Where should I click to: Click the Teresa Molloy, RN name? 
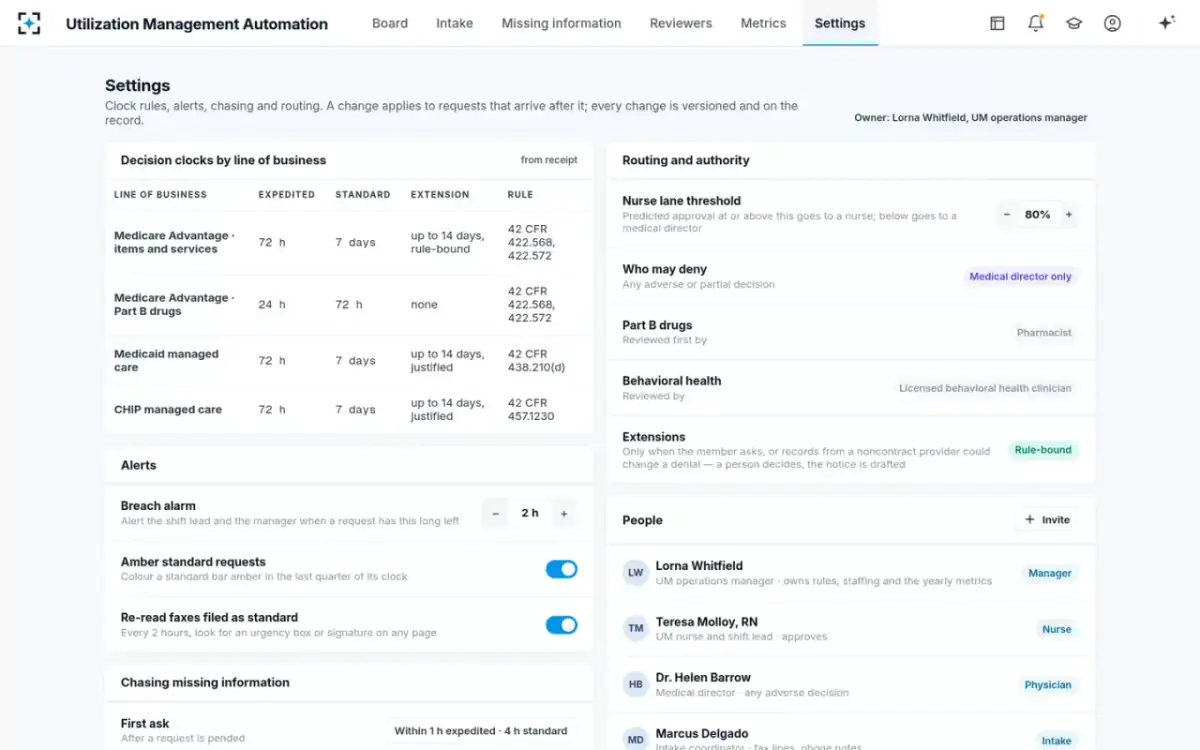click(706, 622)
